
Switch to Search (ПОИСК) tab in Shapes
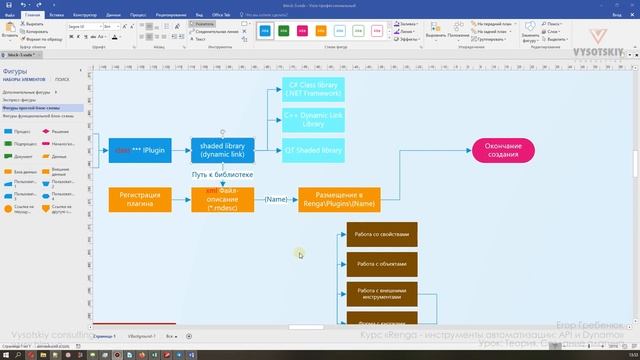(62, 80)
